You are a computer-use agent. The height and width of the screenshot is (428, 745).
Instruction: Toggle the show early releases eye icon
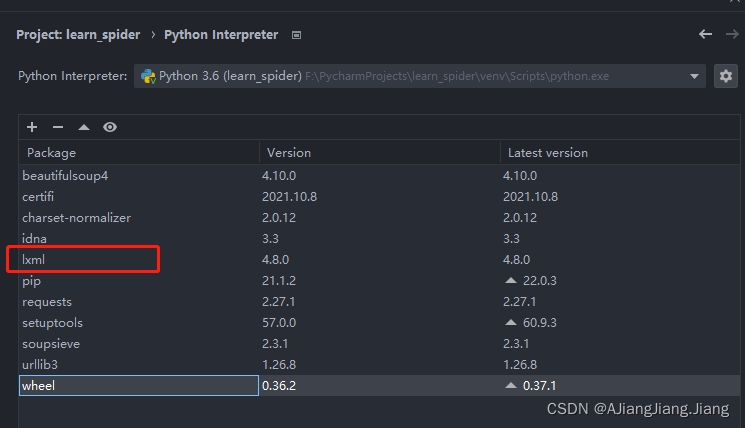(x=110, y=127)
